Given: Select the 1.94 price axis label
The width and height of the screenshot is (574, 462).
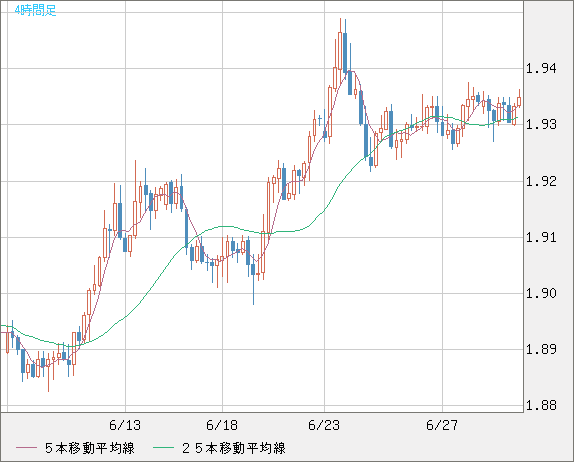Looking at the screenshot, I should (541, 68).
